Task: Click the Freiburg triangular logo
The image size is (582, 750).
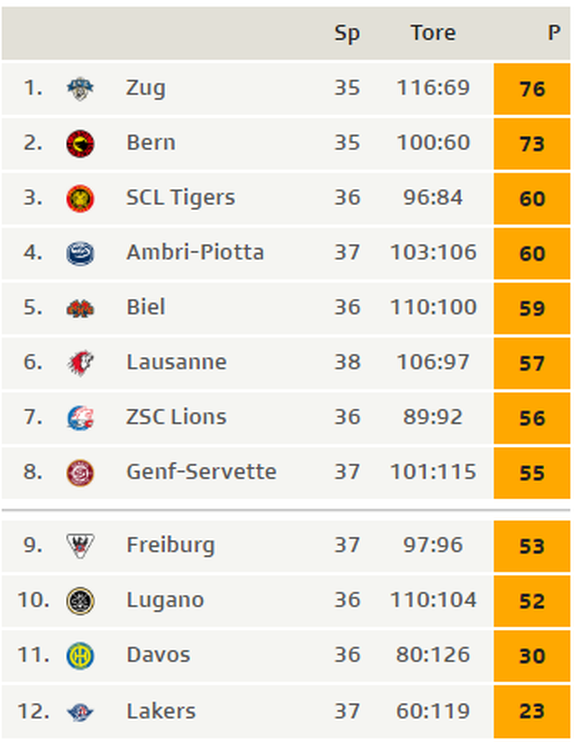Action: click(80, 546)
